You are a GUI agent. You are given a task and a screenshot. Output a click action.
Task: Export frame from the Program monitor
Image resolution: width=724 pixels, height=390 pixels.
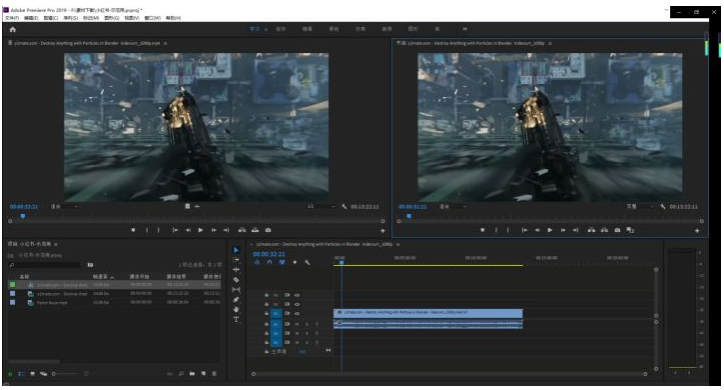pos(617,230)
